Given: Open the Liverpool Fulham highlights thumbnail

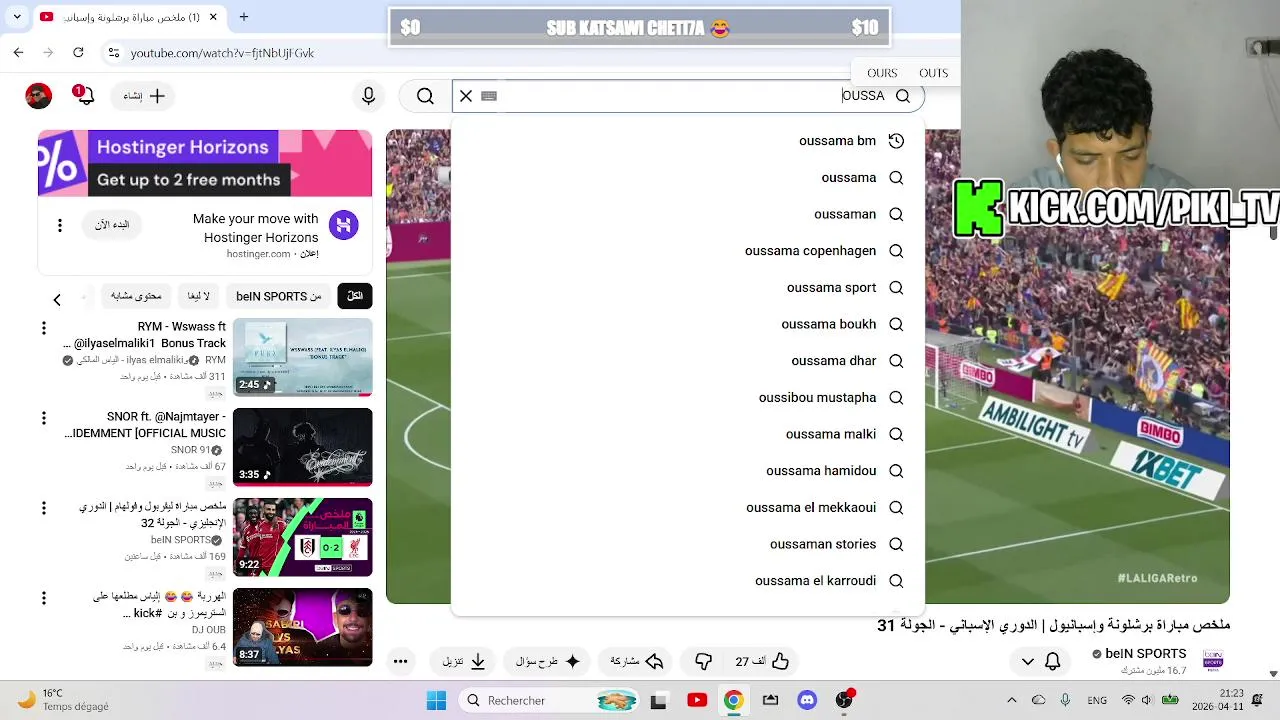Looking at the screenshot, I should [x=303, y=537].
